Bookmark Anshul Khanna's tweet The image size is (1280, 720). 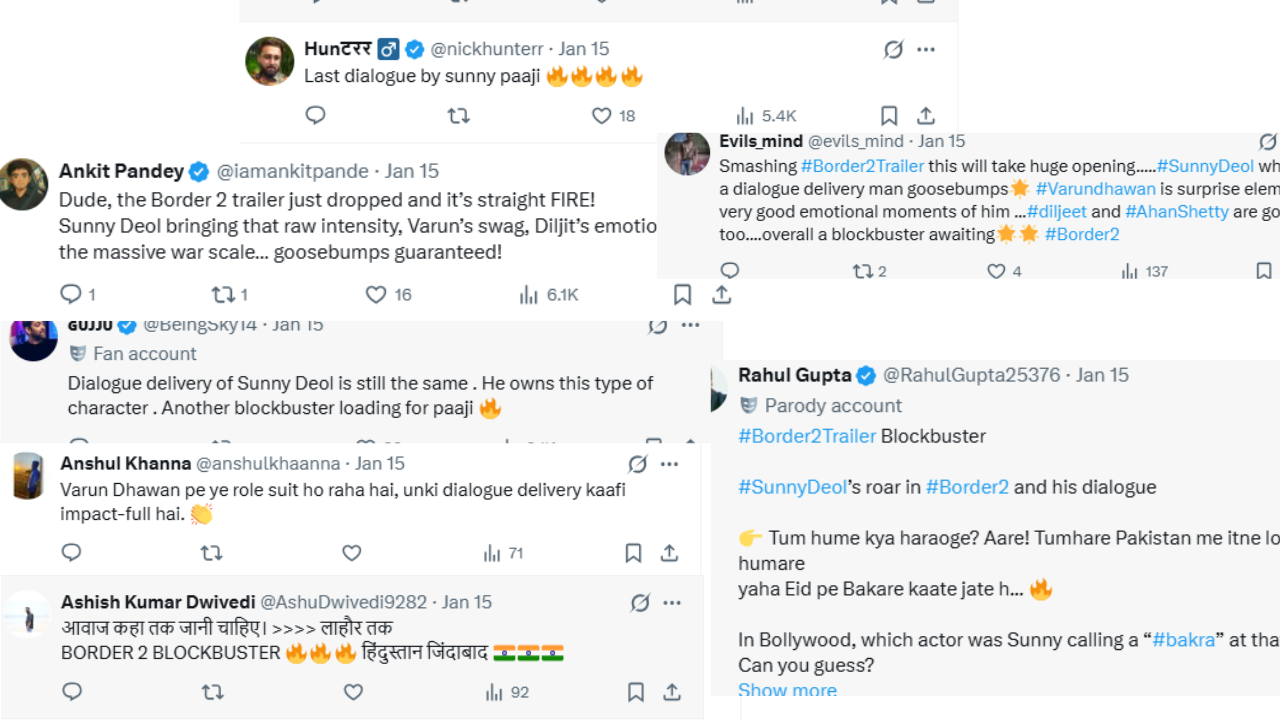[633, 553]
